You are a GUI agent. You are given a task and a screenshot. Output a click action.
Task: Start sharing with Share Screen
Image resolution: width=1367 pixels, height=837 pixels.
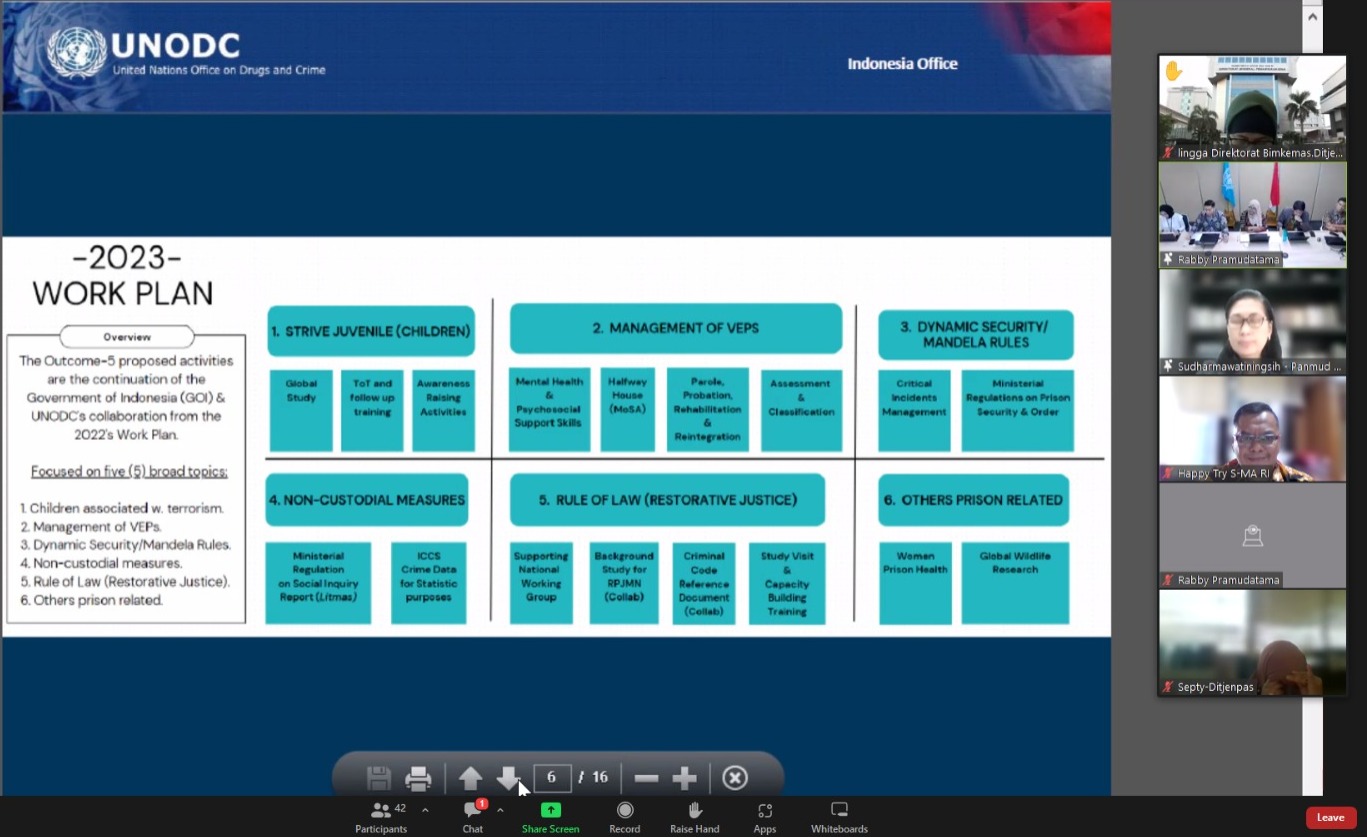click(550, 817)
